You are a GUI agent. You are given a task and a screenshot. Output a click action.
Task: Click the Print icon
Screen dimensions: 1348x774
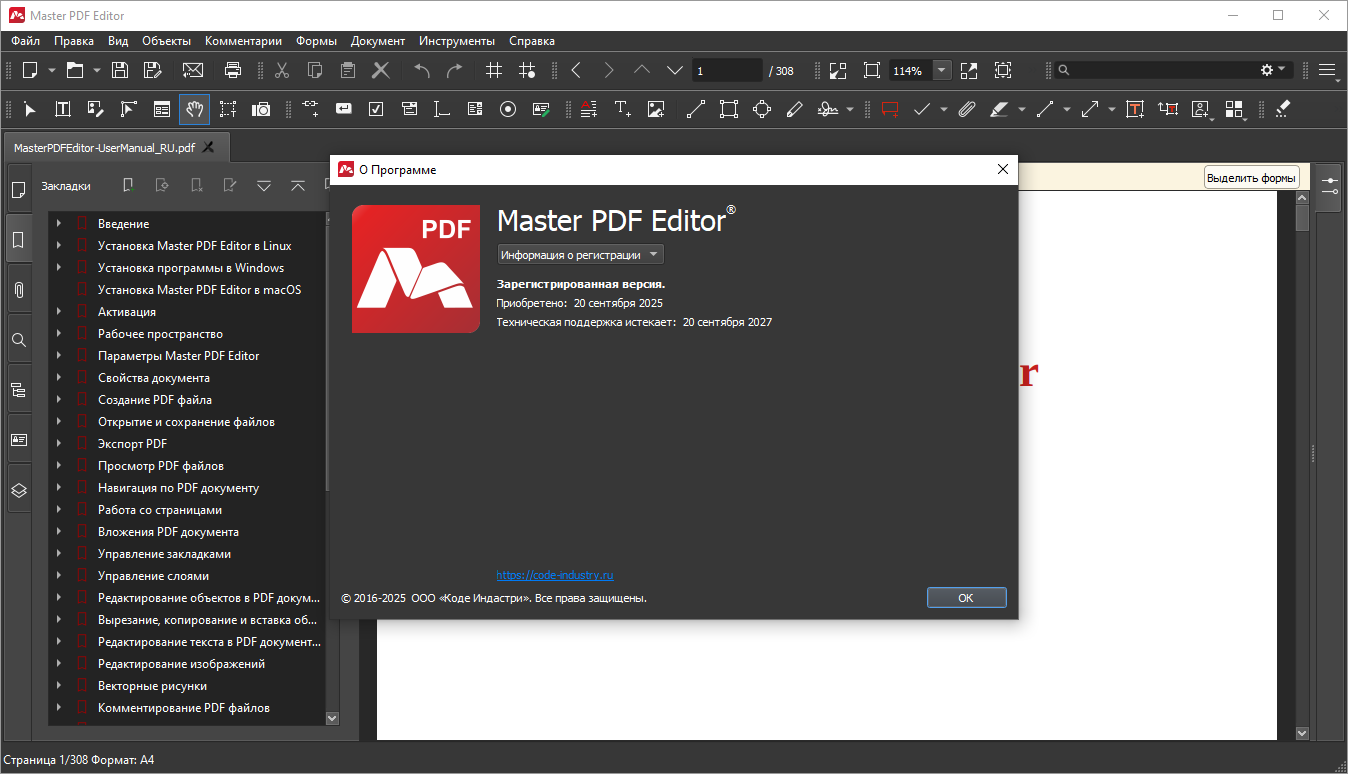point(233,70)
